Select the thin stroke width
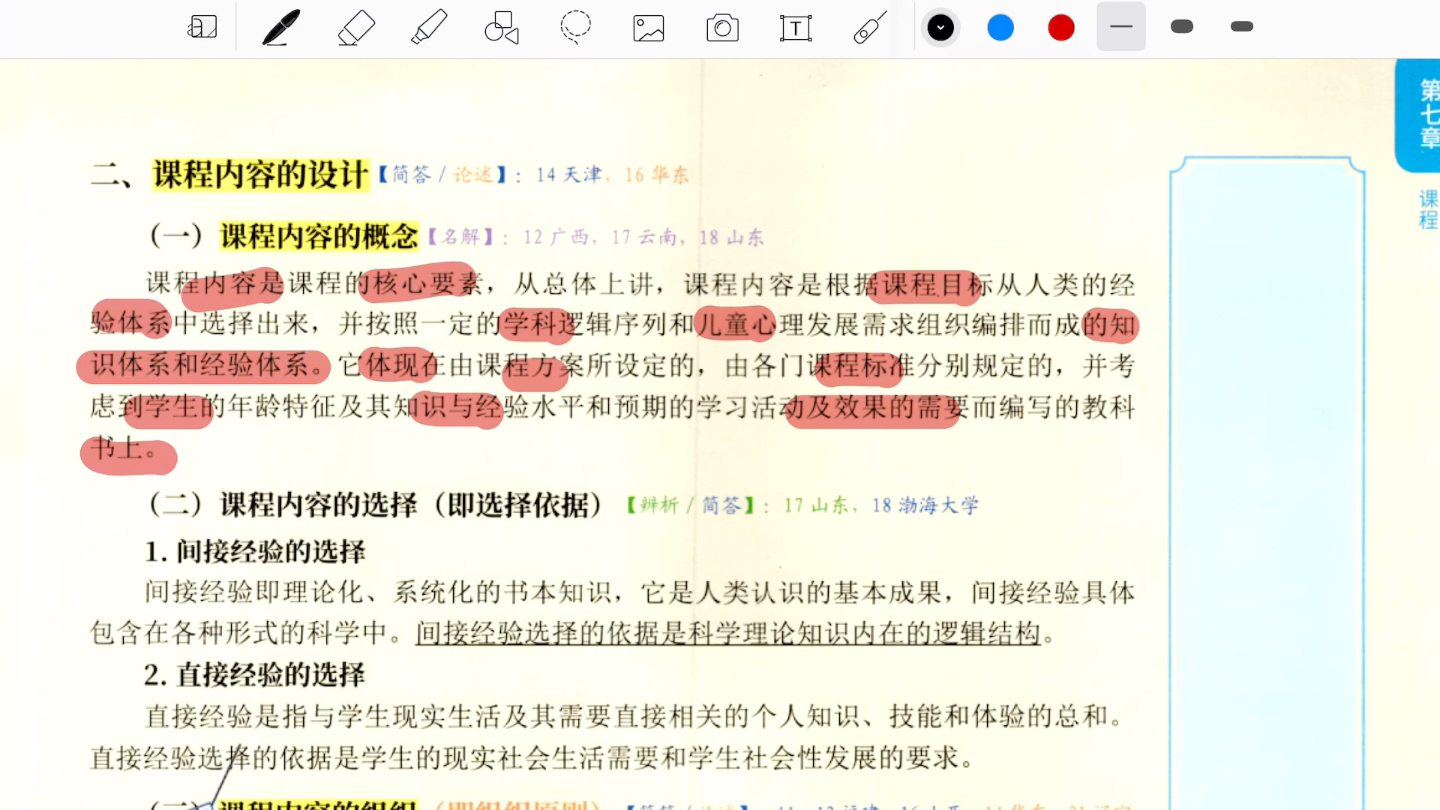Viewport: 1440px width, 810px height. pyautogui.click(x=1121, y=27)
